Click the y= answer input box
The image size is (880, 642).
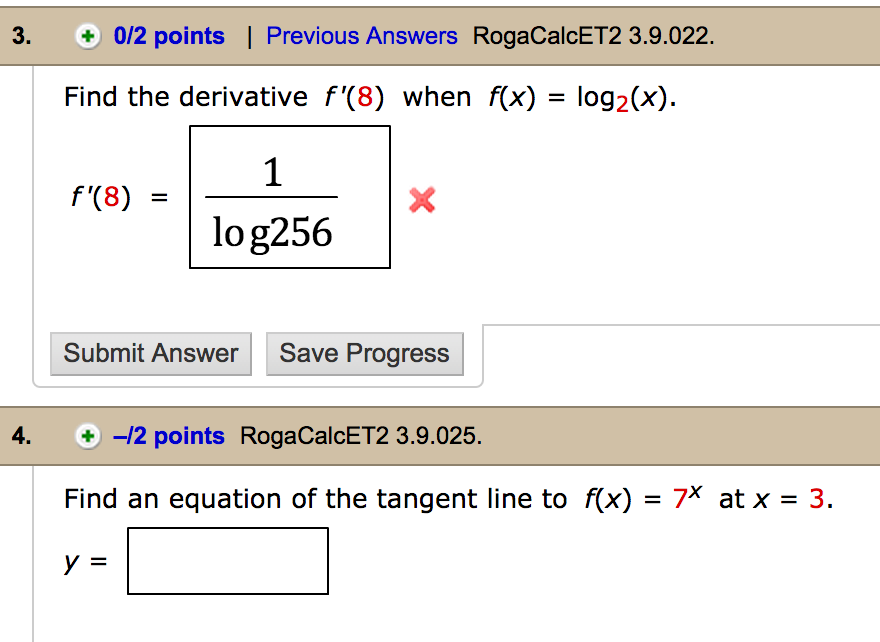click(x=227, y=560)
